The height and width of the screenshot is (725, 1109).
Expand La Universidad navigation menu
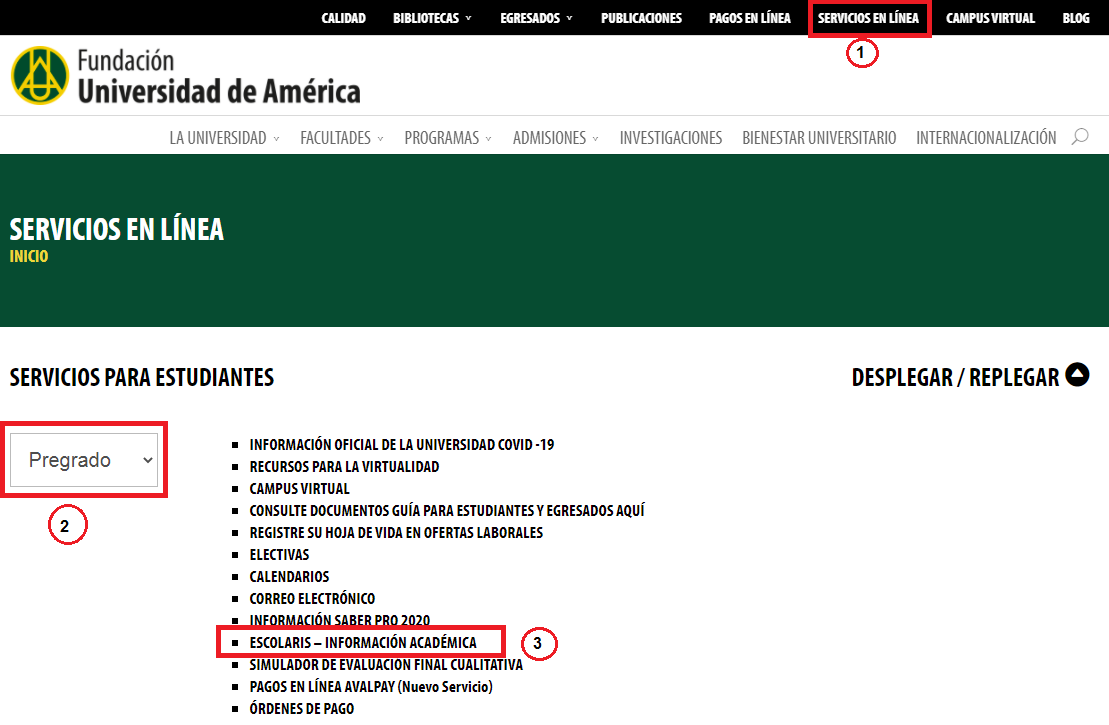[x=224, y=138]
